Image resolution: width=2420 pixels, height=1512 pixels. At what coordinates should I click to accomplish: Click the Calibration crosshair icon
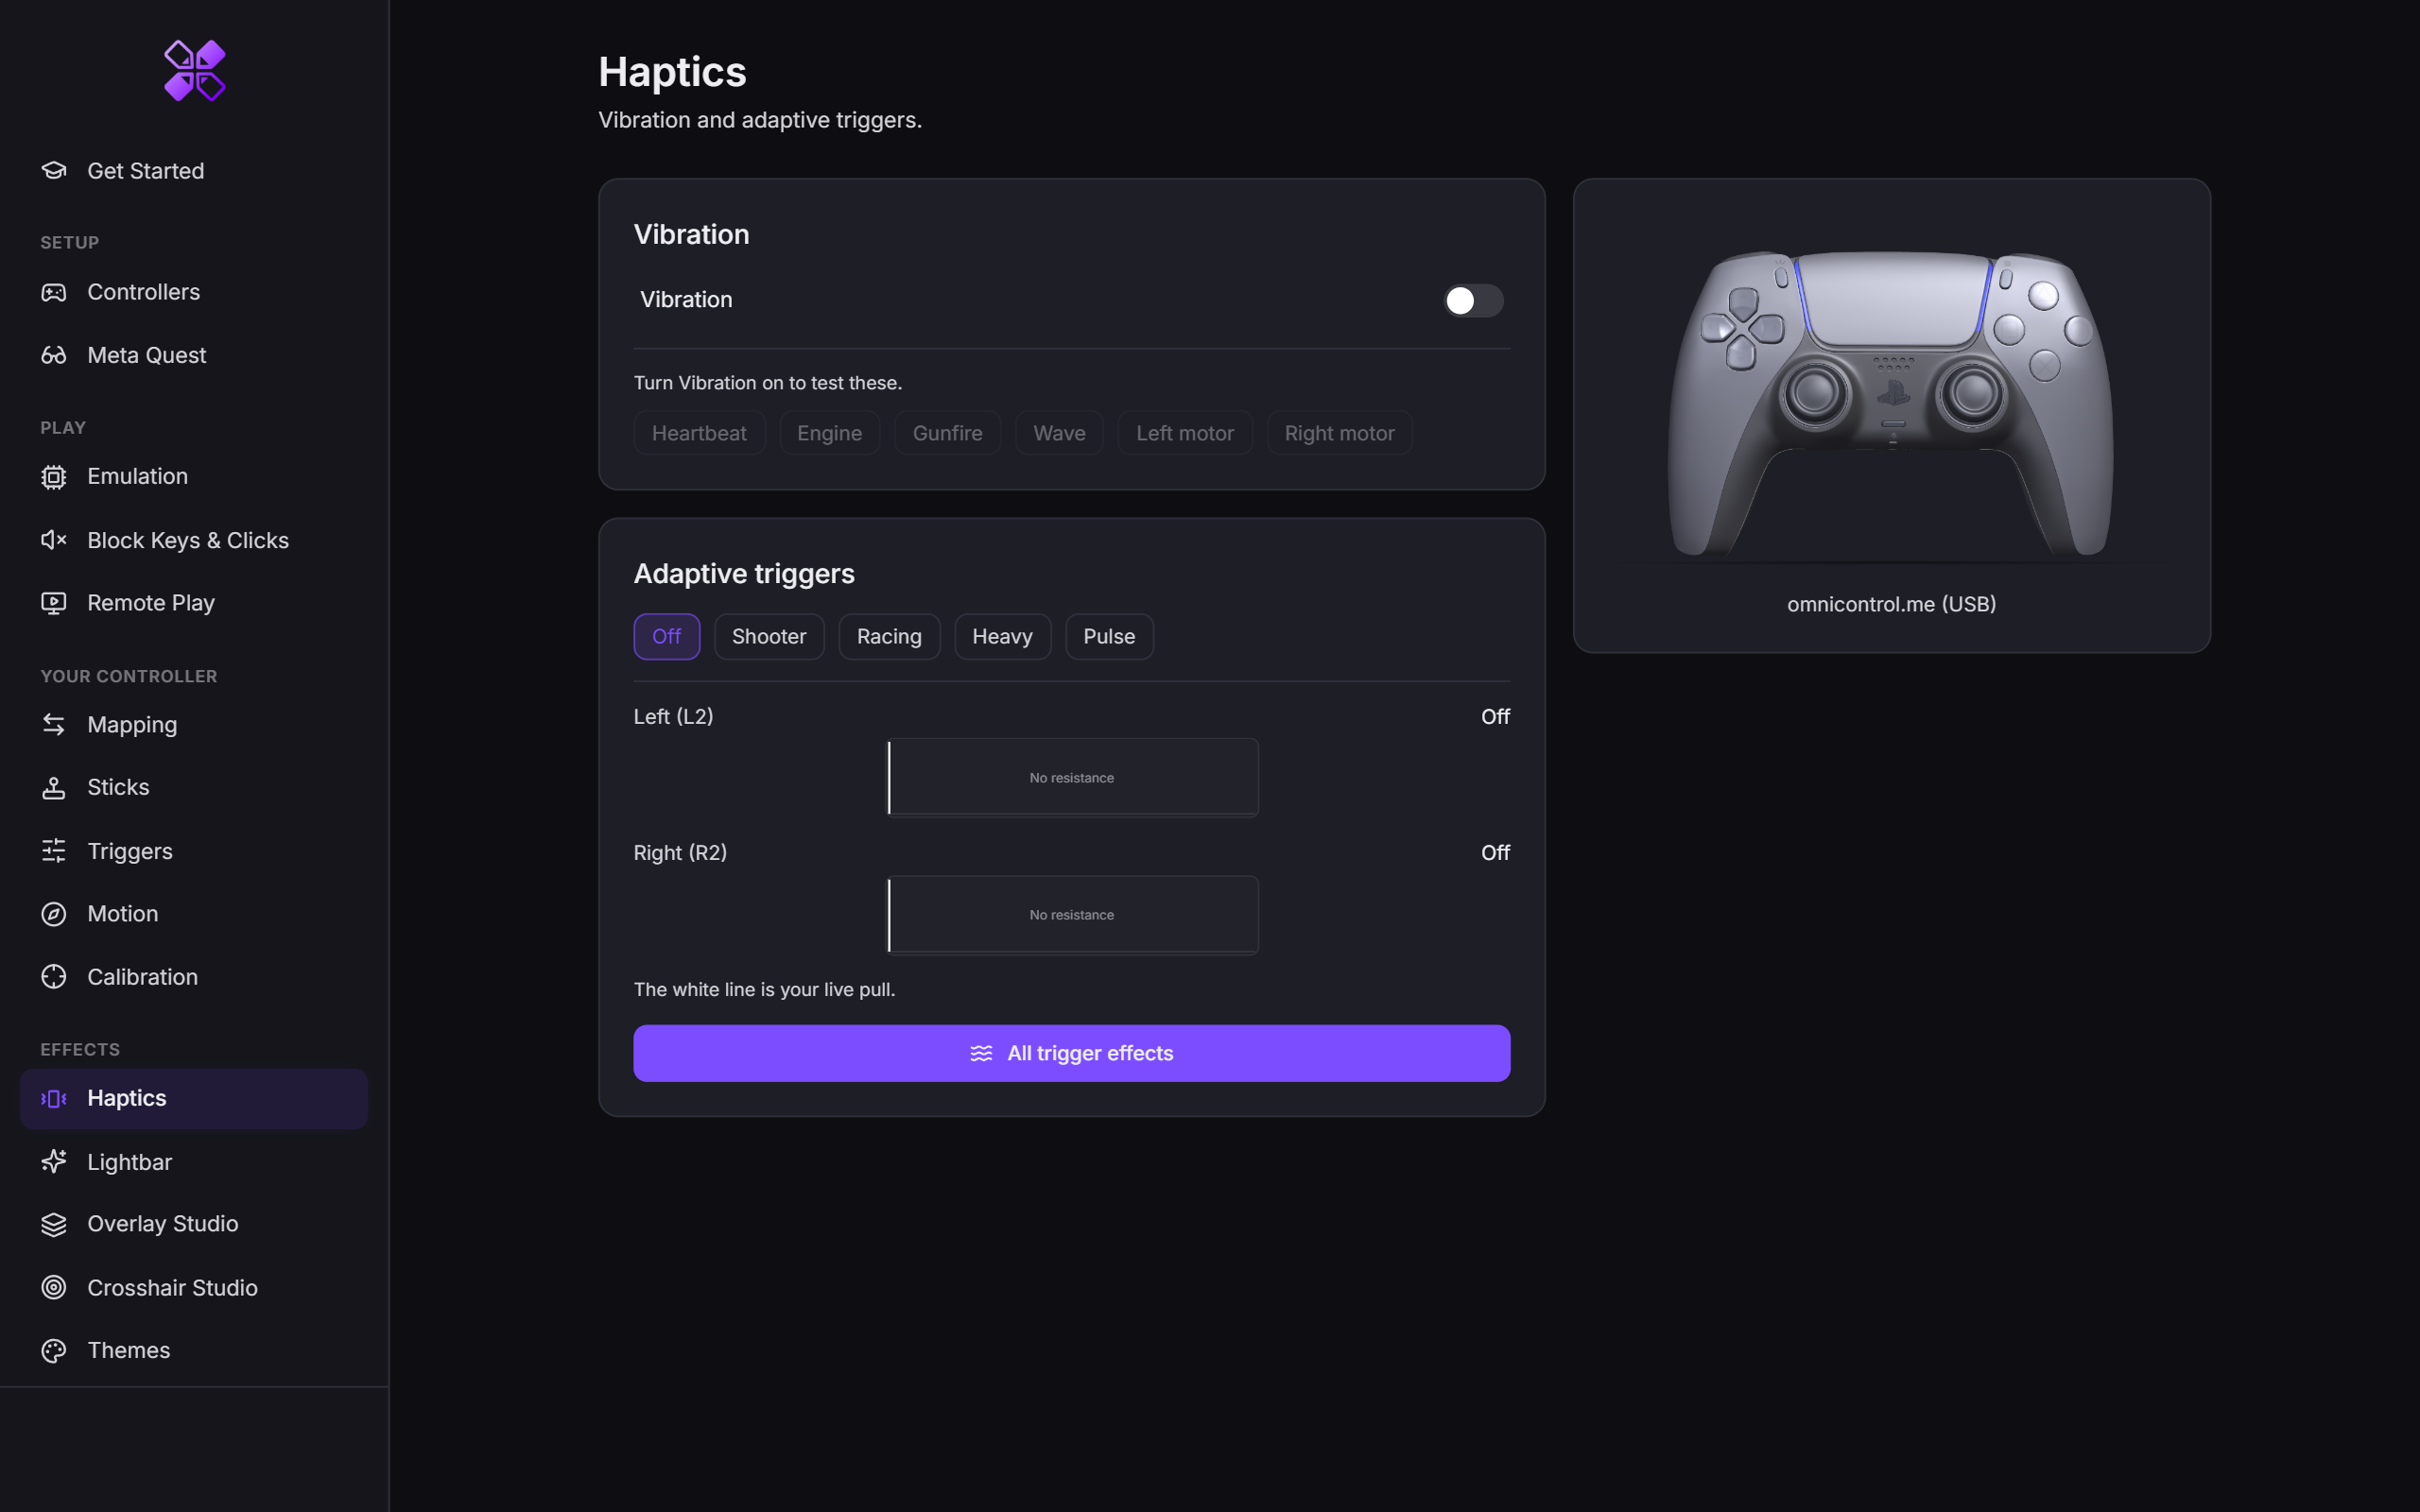pos(54,977)
